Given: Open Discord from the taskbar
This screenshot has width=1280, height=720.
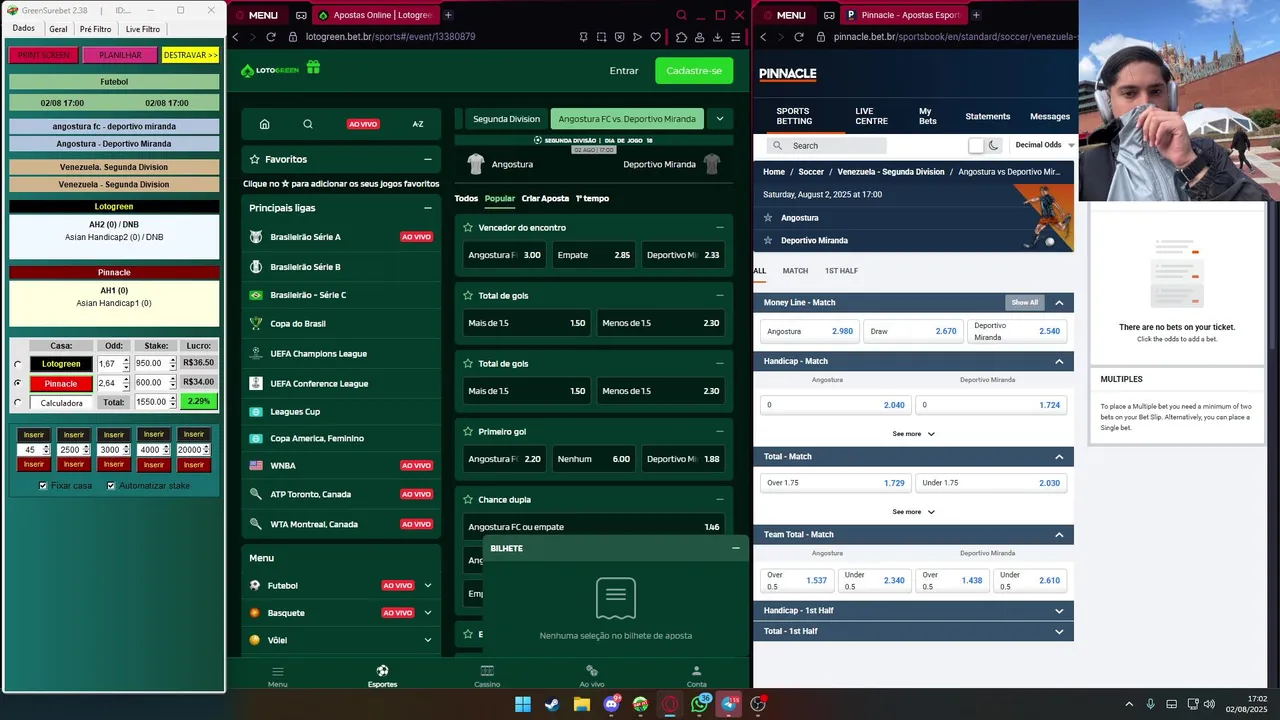Looking at the screenshot, I should tap(611, 704).
